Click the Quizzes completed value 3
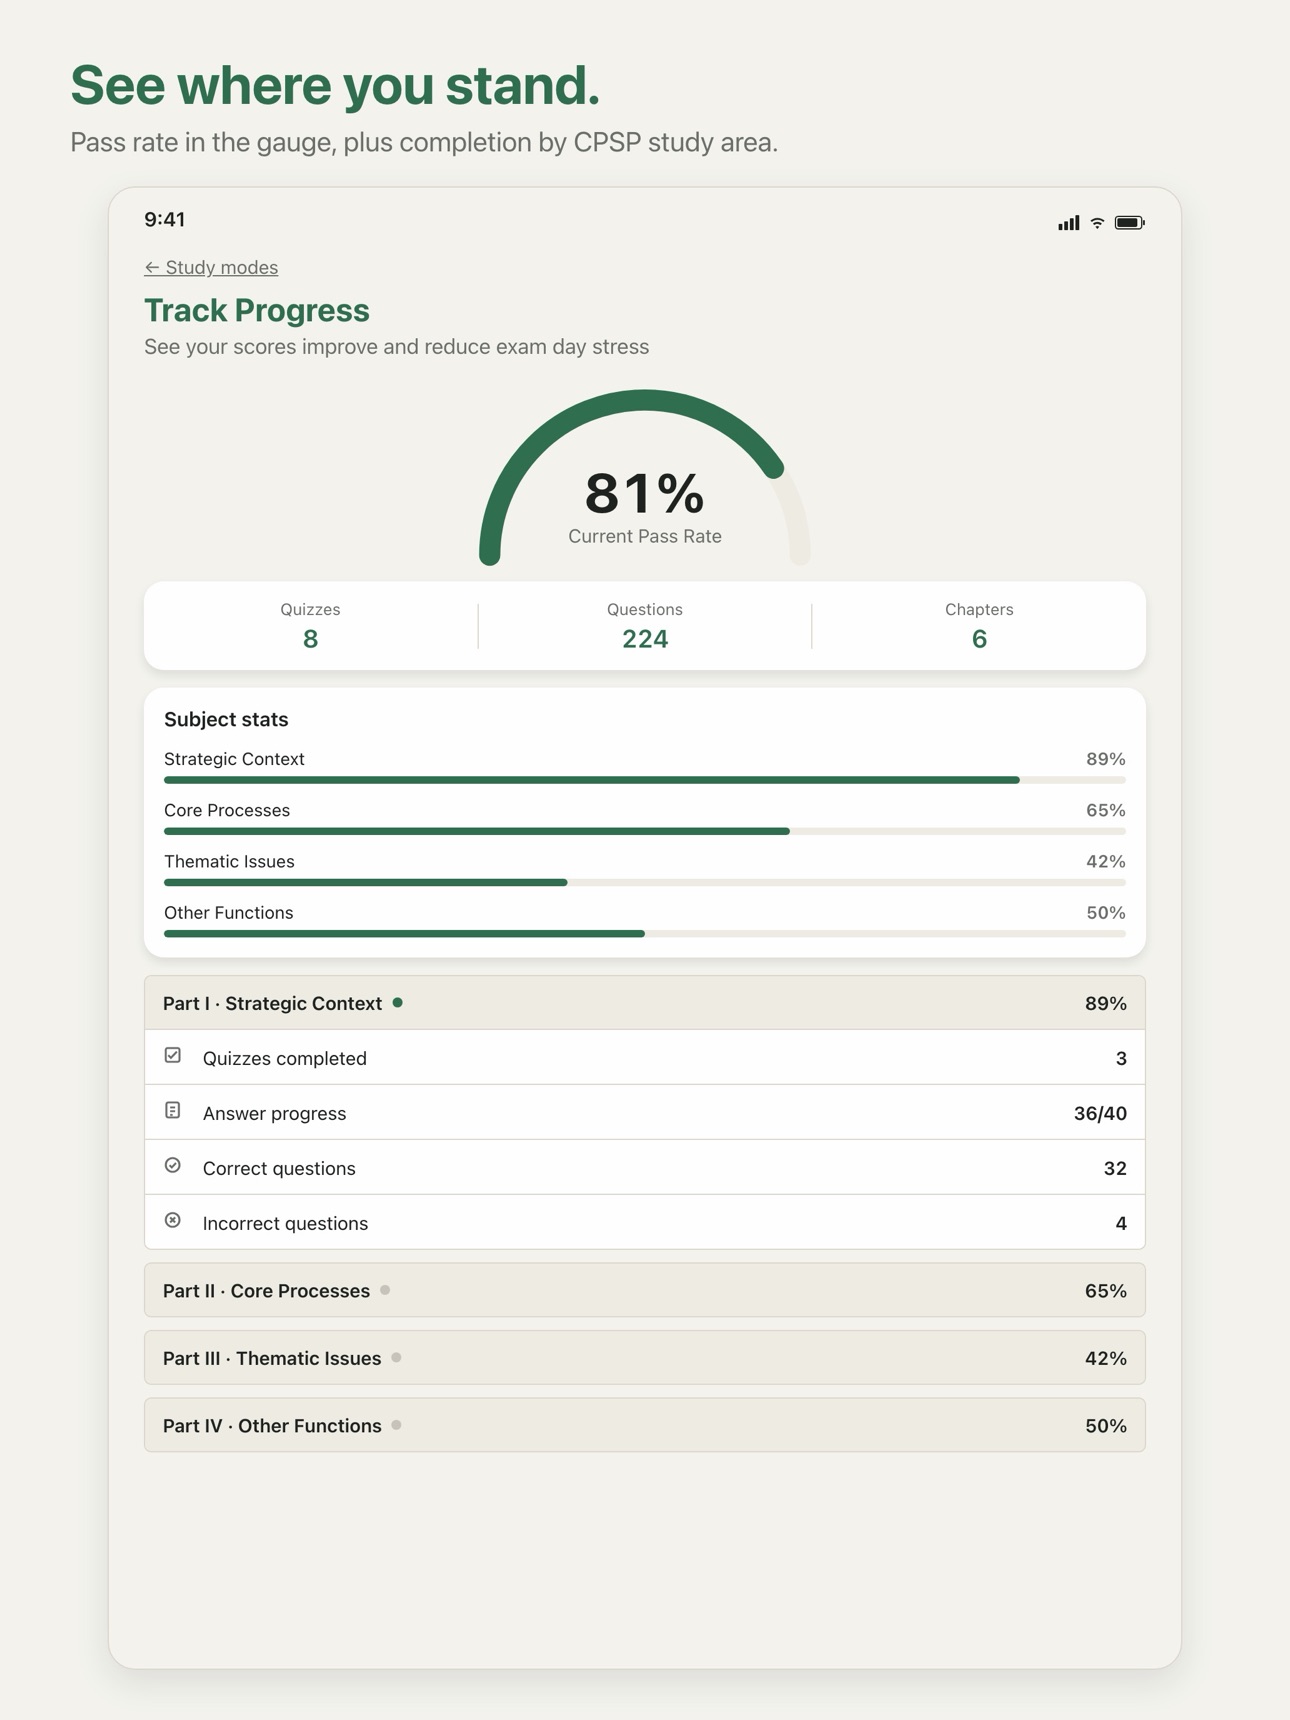Viewport: 1290px width, 1720px height. tap(1121, 1058)
